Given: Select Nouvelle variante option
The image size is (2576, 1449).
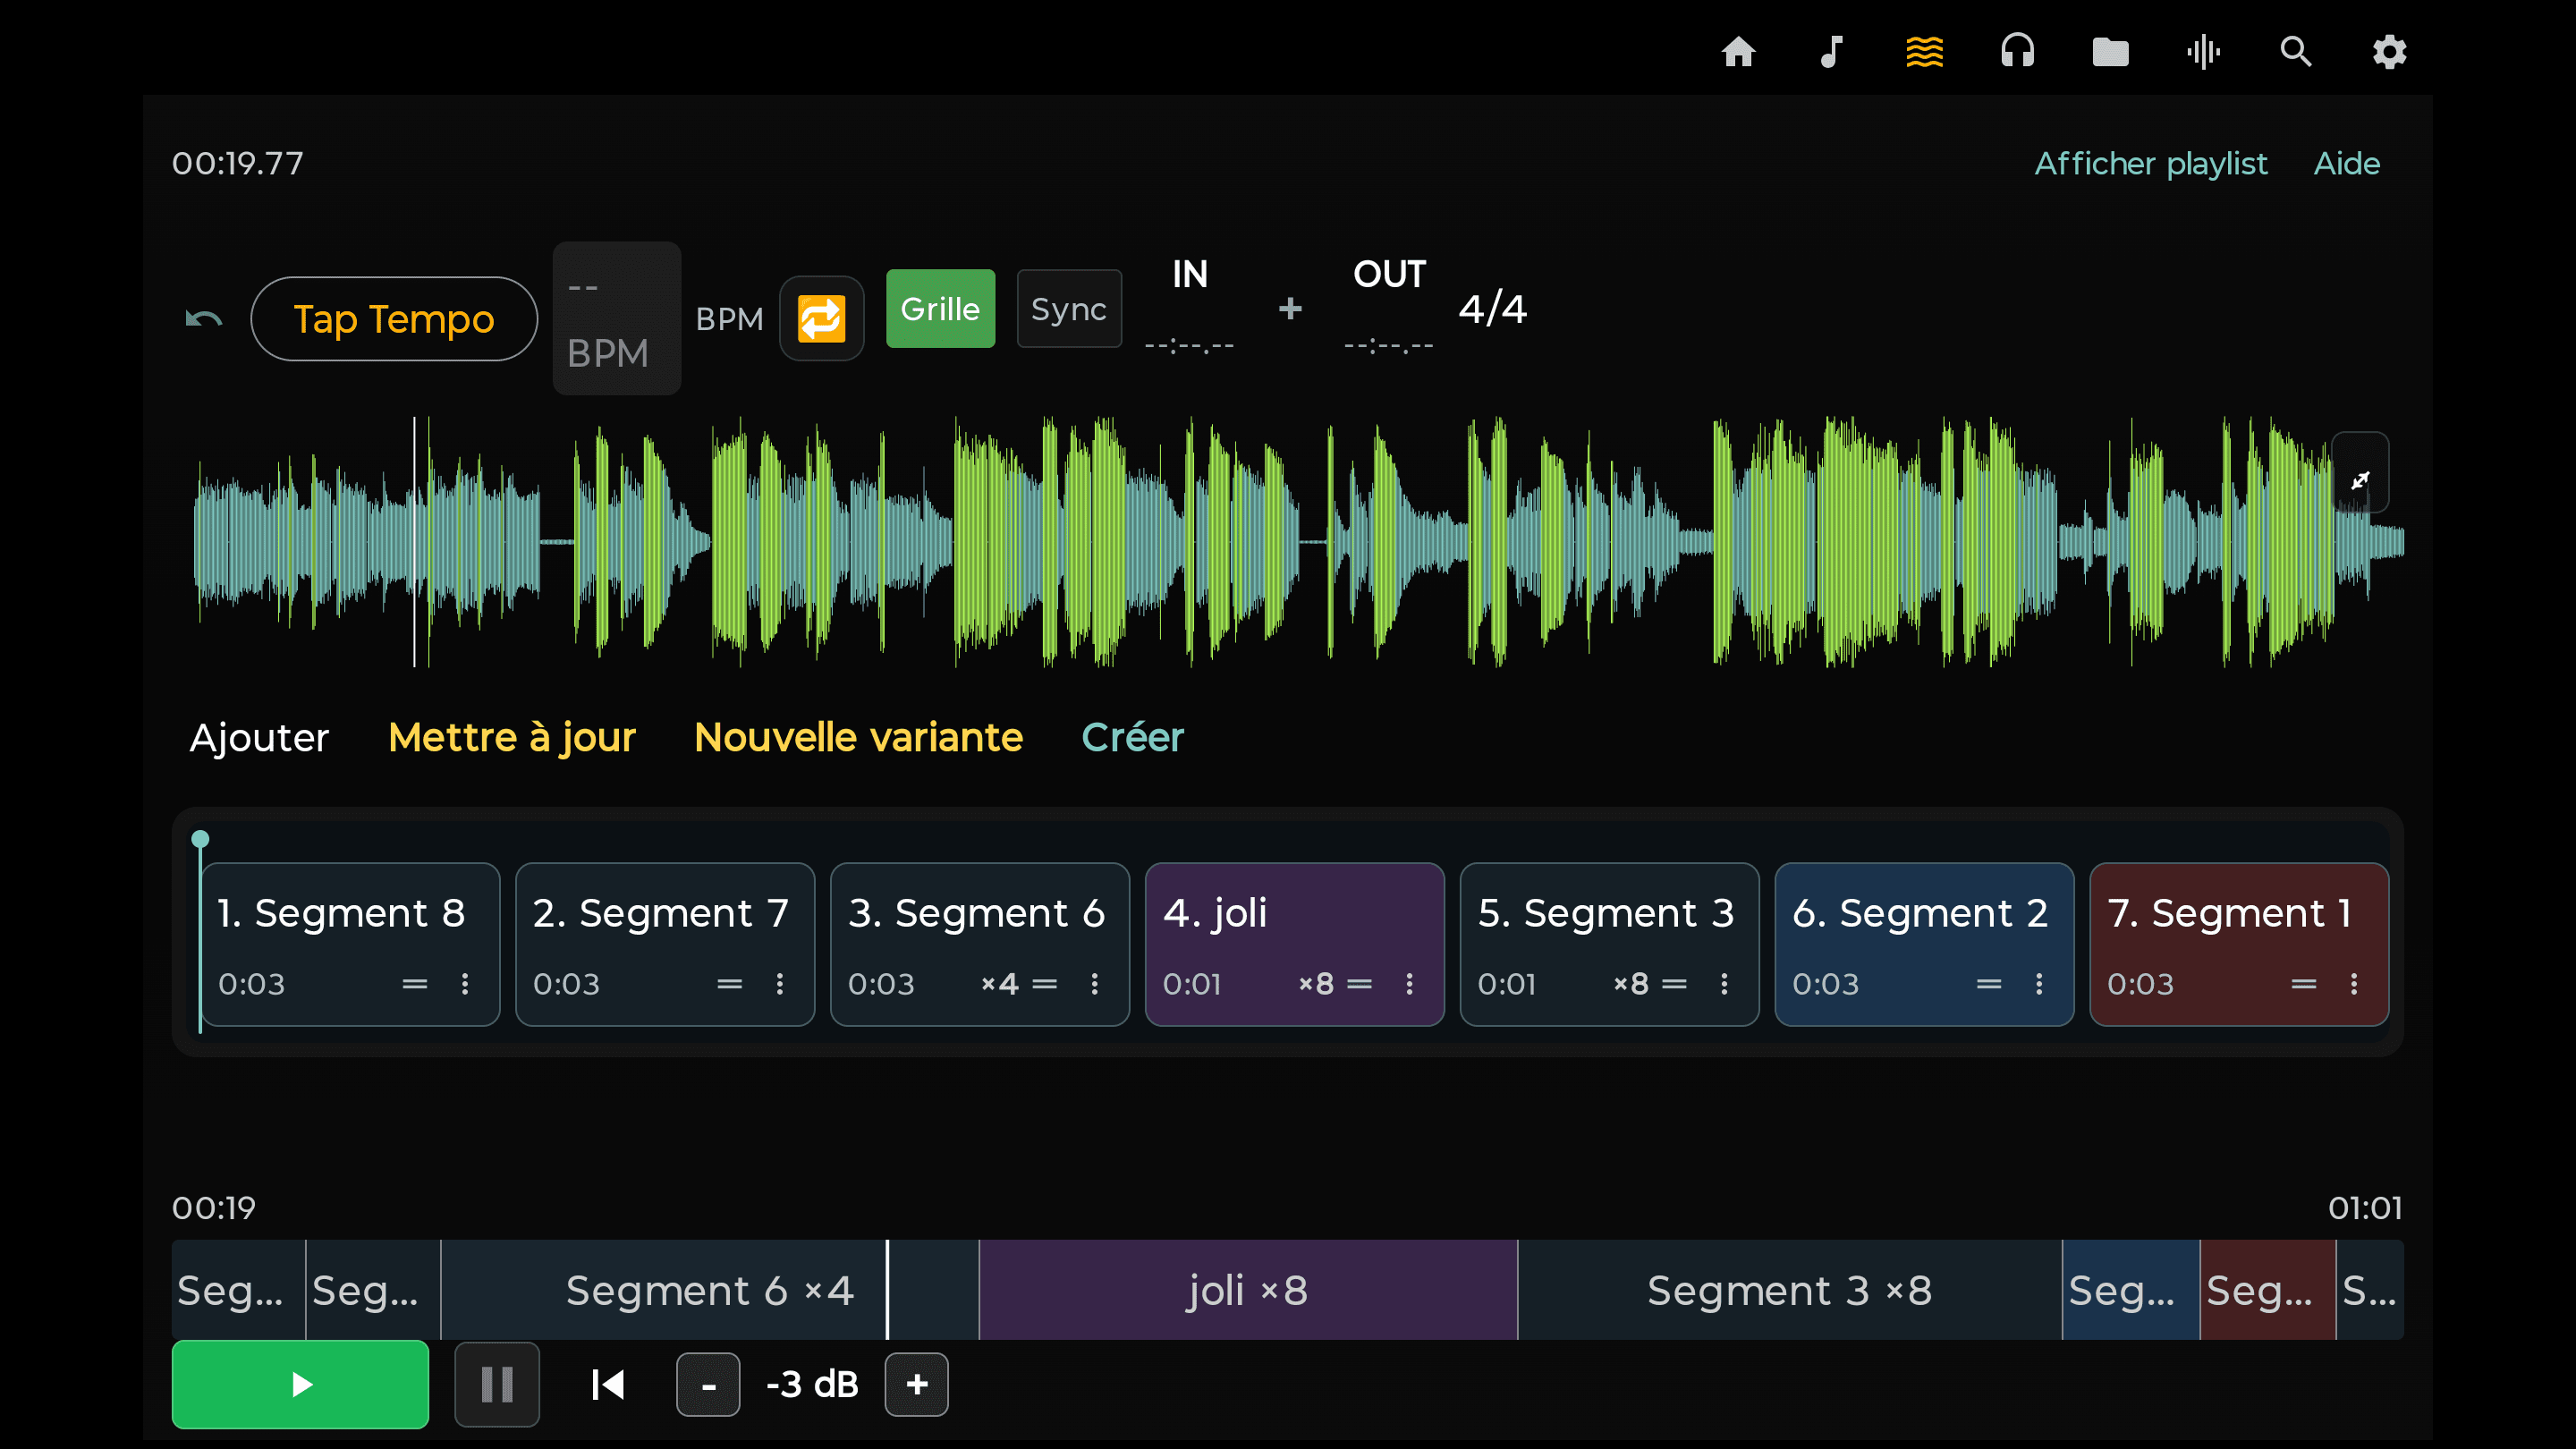Looking at the screenshot, I should (858, 738).
